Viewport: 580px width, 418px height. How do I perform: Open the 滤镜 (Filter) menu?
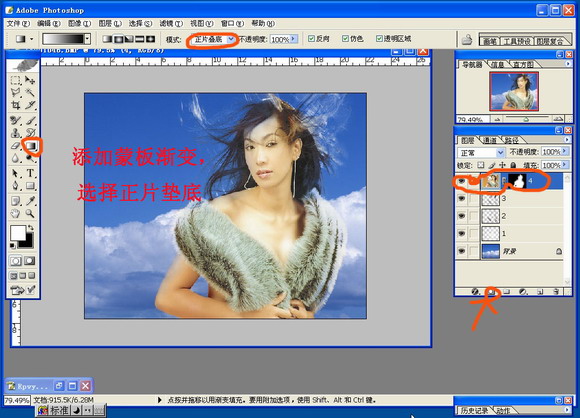[171, 23]
